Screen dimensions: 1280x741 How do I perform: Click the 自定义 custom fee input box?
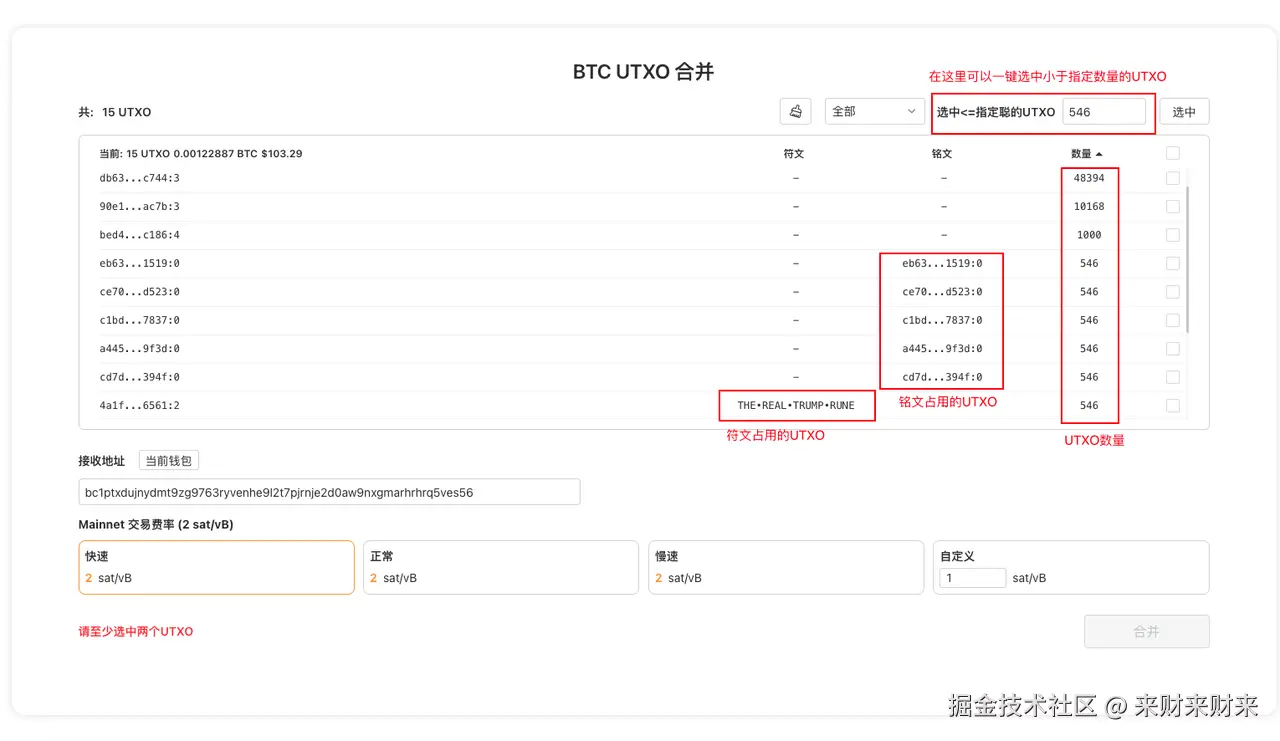(971, 577)
